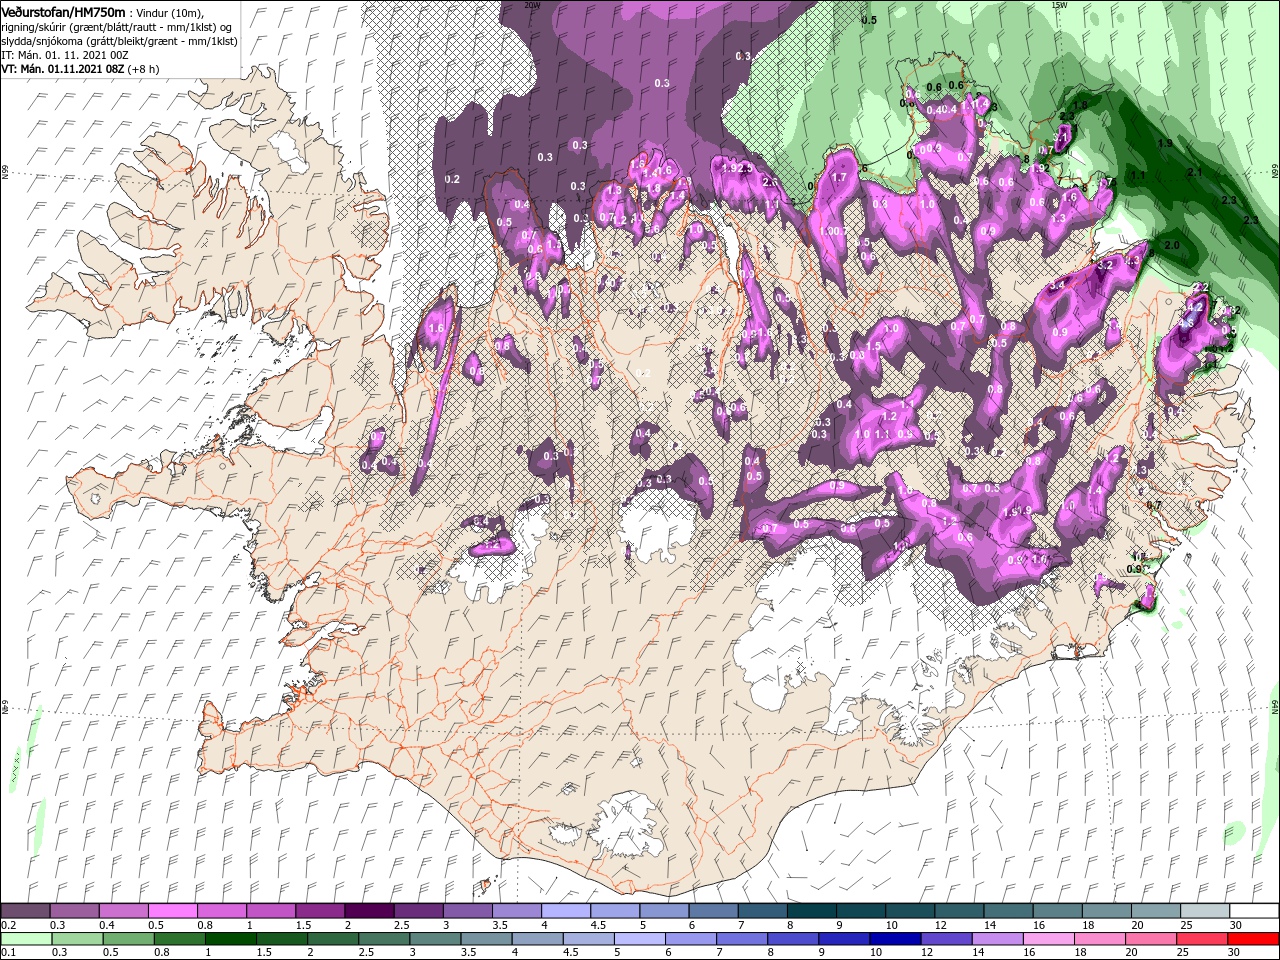Pick the bright red rain legend swatch above 30
Image resolution: width=1280 pixels, height=960 pixels.
1254,939
